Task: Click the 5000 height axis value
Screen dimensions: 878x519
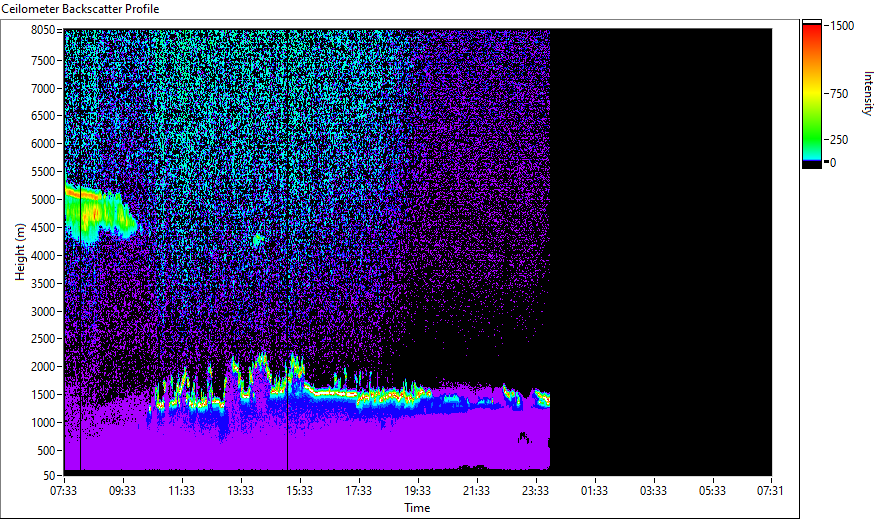Action: (x=43, y=200)
